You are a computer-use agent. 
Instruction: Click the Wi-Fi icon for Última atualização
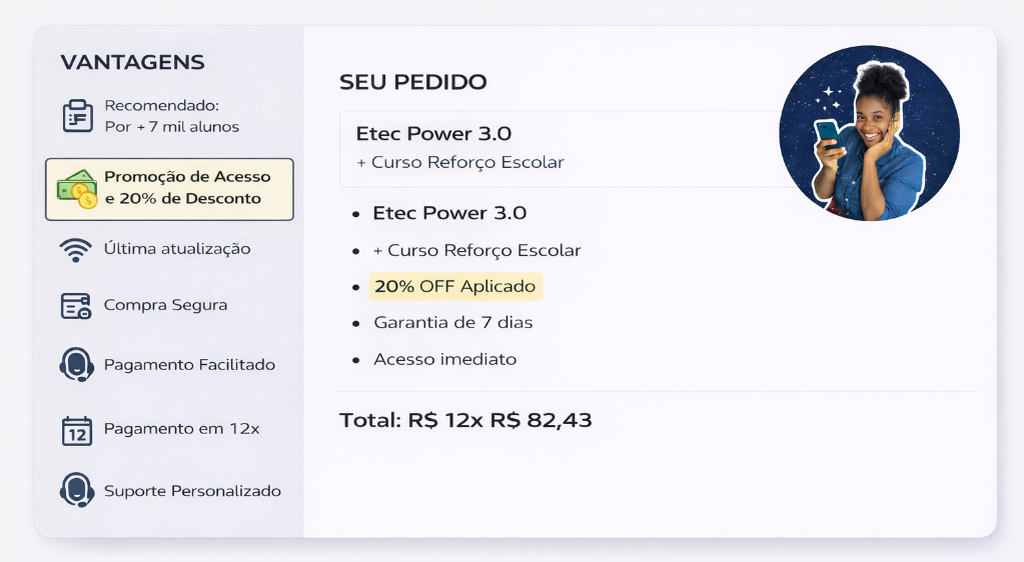[x=76, y=249]
